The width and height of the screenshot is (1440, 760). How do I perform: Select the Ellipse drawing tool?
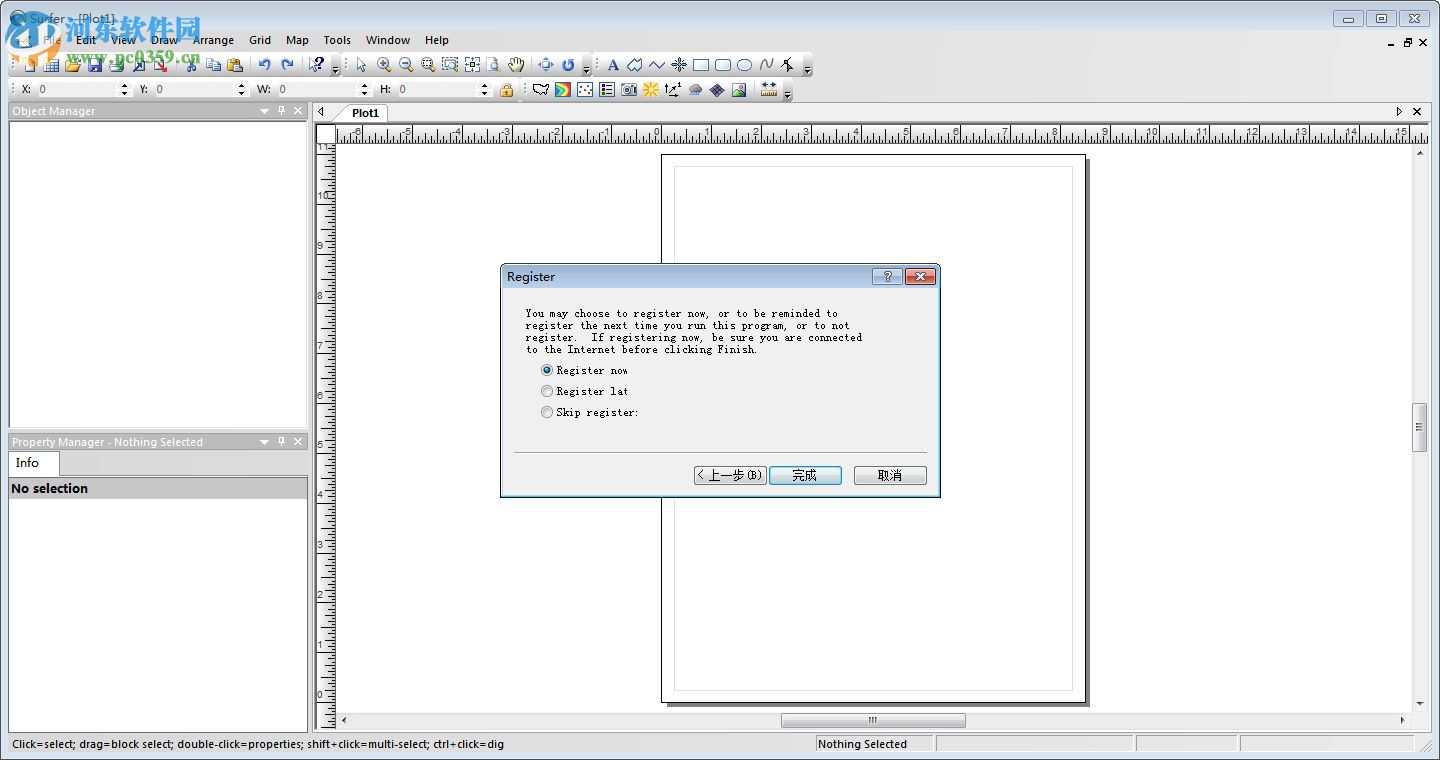(745, 65)
